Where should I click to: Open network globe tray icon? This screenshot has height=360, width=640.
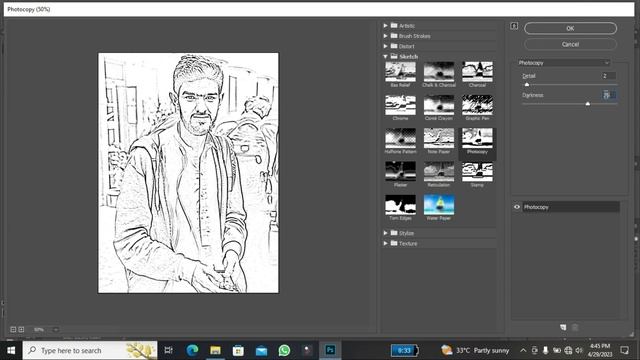[x=568, y=350]
